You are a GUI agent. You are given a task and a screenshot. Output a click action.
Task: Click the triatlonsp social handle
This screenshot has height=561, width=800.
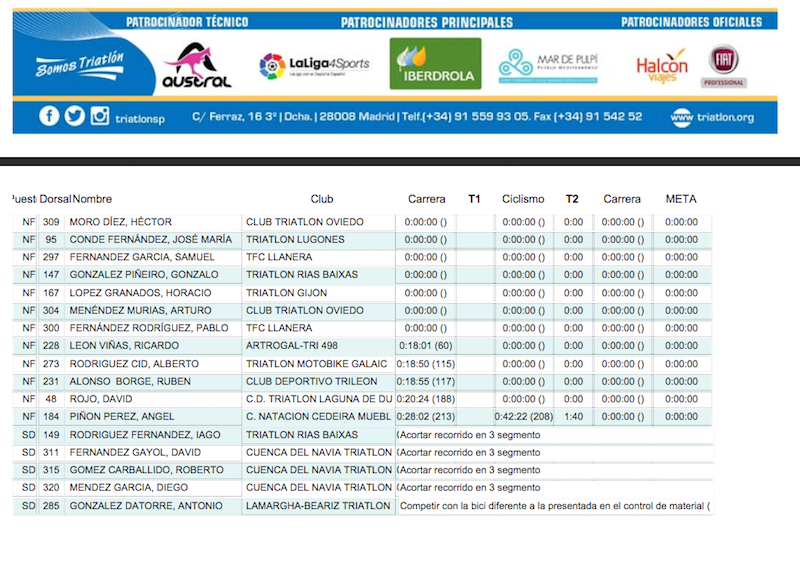140,119
